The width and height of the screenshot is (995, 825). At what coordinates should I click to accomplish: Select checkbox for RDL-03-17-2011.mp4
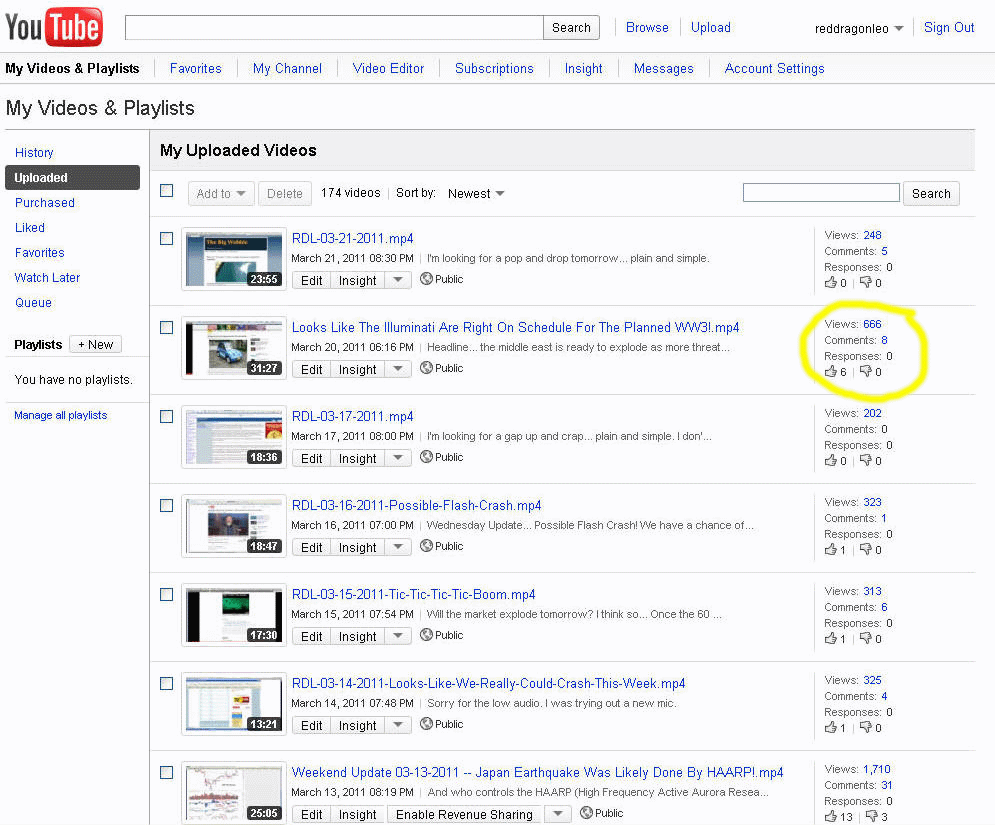[x=166, y=416]
